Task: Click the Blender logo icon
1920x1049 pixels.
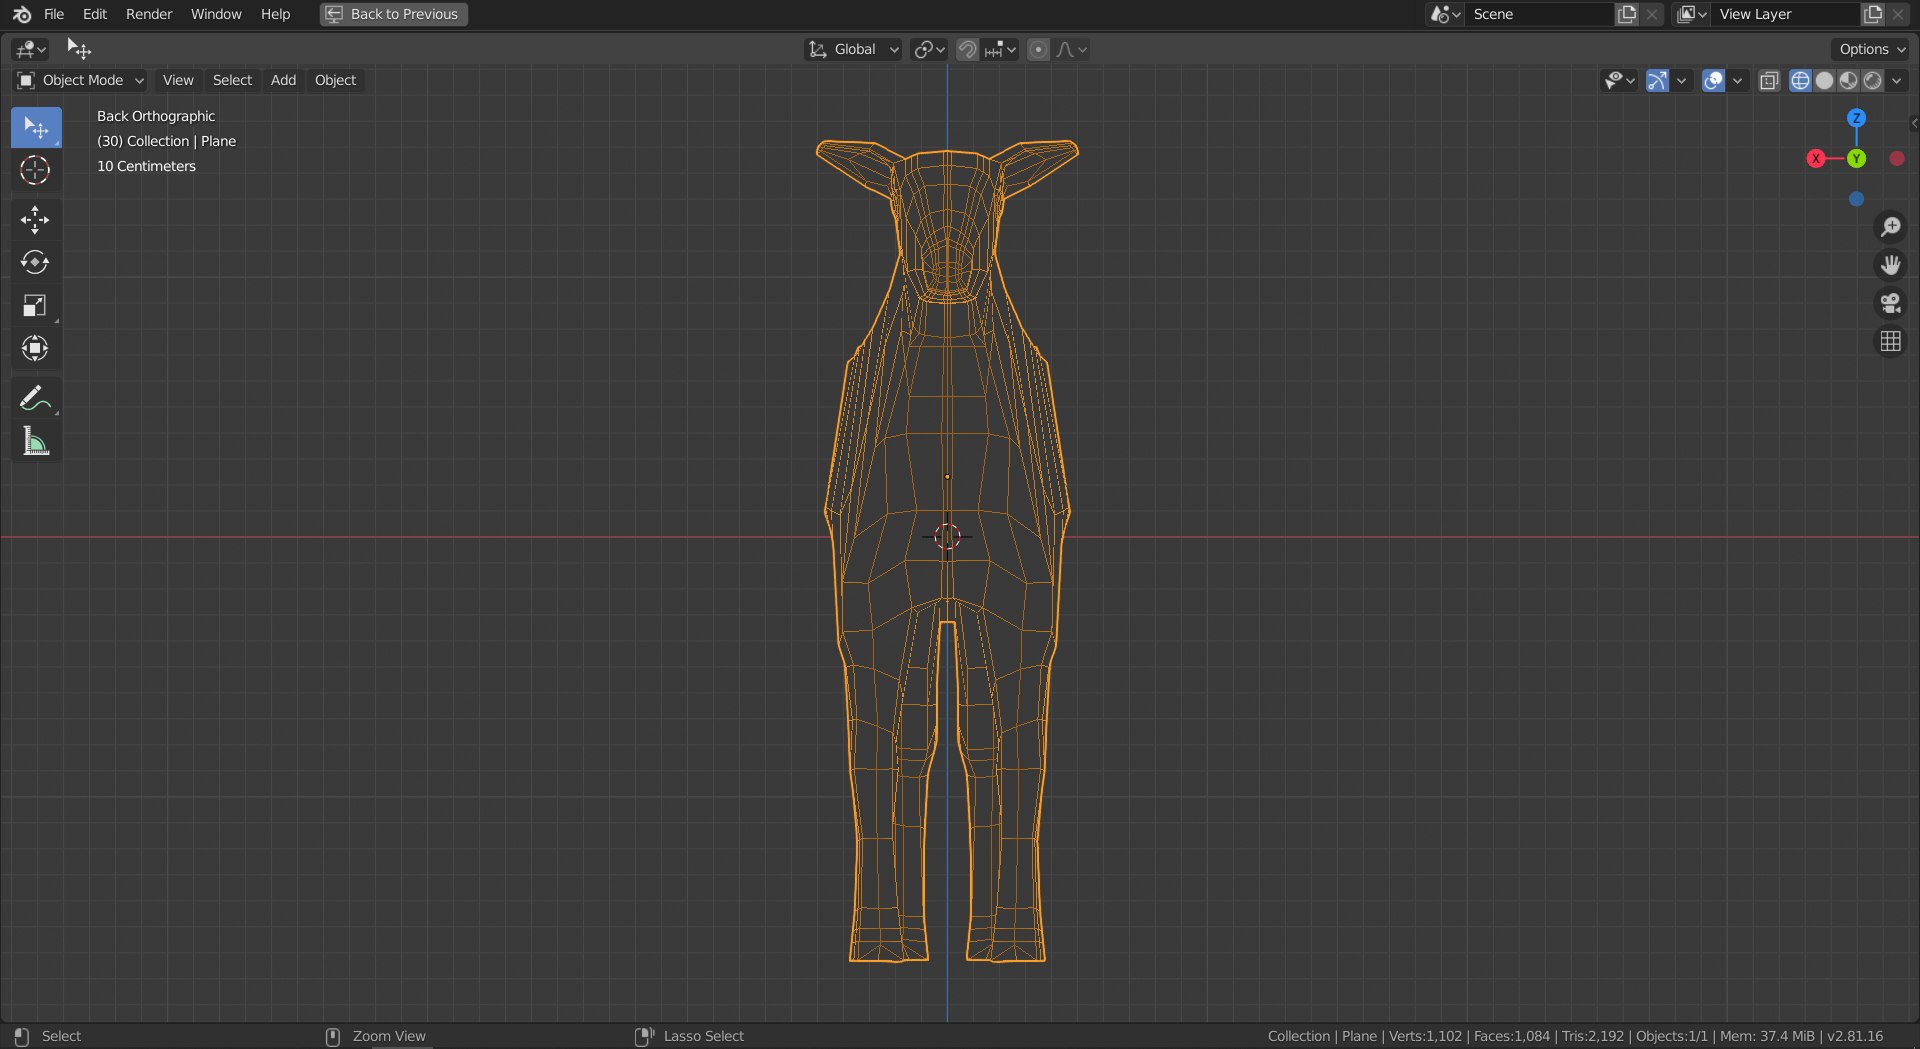Action: (22, 14)
